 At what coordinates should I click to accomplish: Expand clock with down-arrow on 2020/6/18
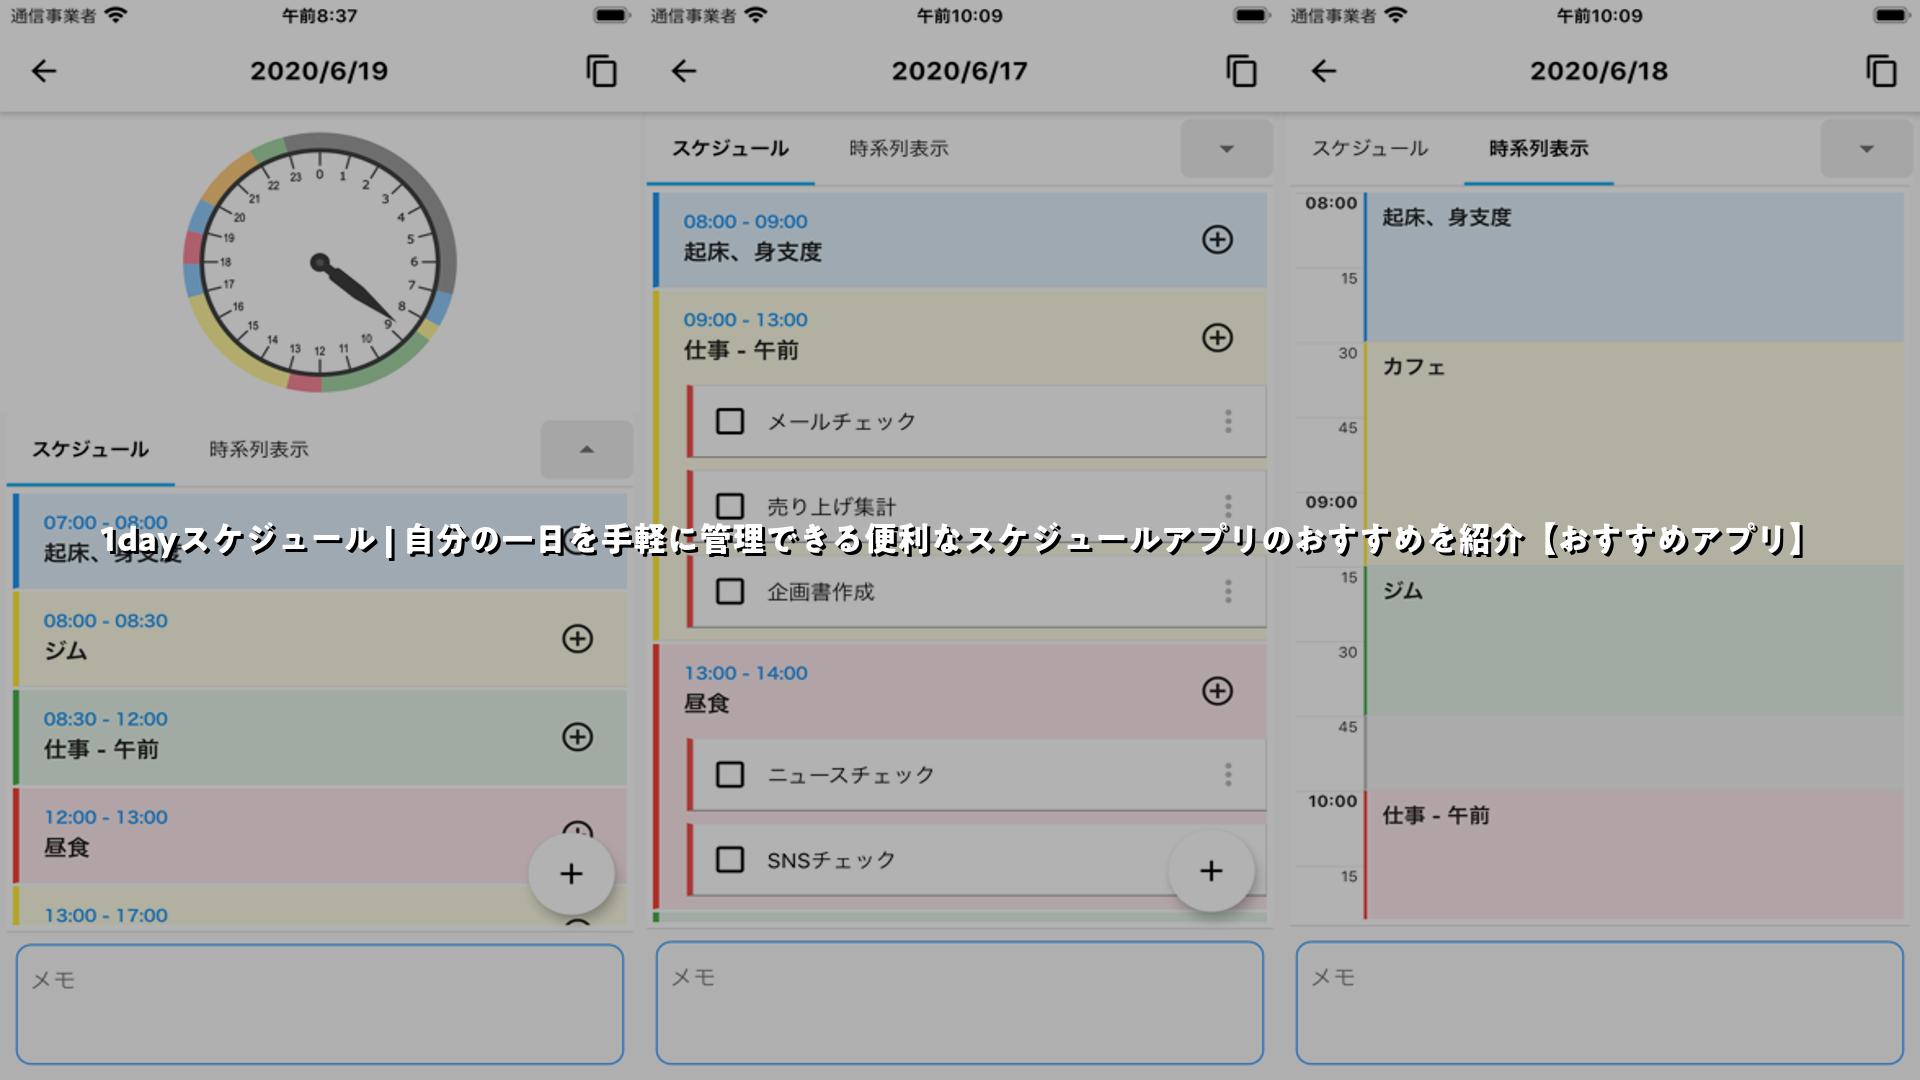click(x=1867, y=149)
